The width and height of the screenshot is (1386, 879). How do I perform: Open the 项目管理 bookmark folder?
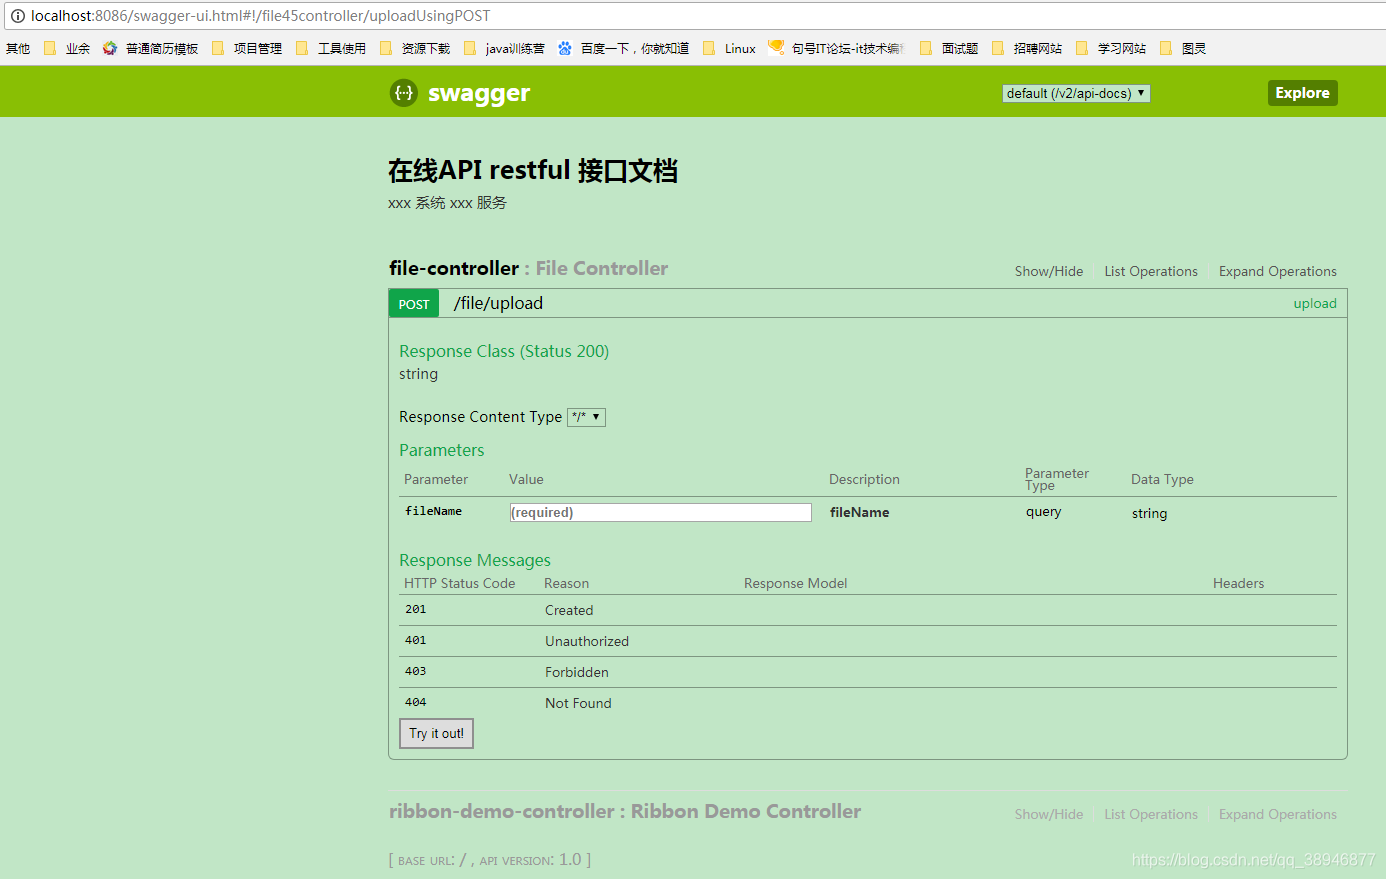pyautogui.click(x=247, y=48)
